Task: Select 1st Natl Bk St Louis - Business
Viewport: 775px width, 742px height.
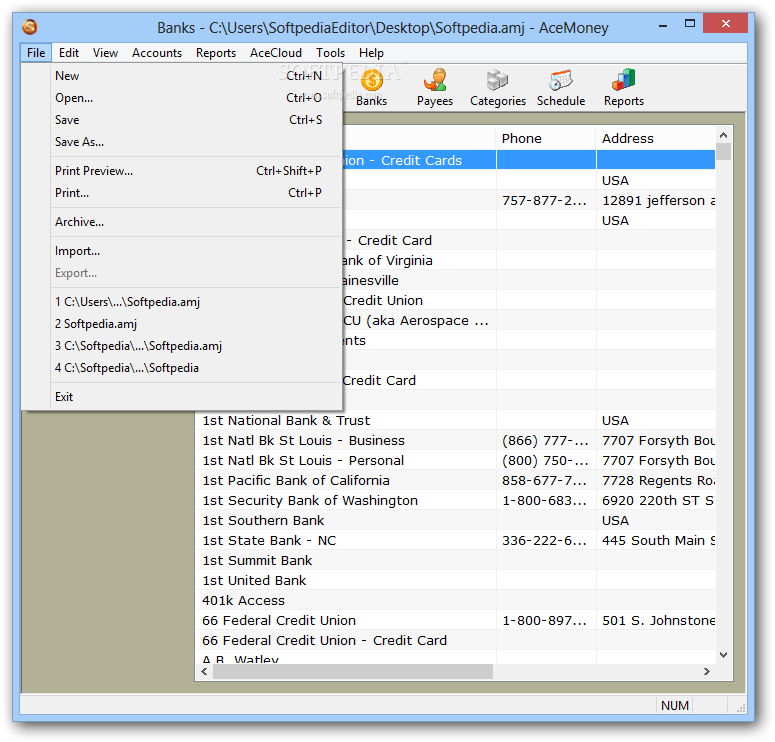Action: click(455, 440)
